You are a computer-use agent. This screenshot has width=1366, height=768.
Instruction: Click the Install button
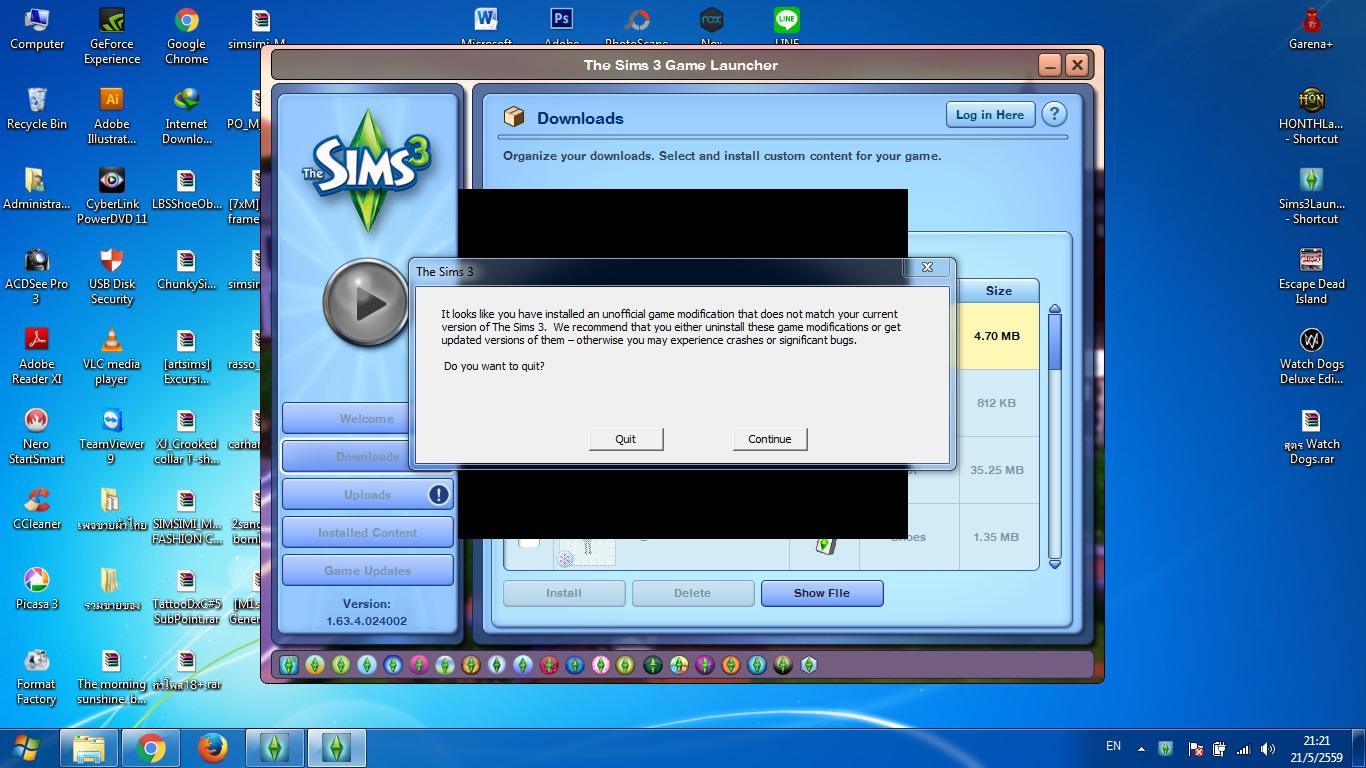[x=564, y=593]
